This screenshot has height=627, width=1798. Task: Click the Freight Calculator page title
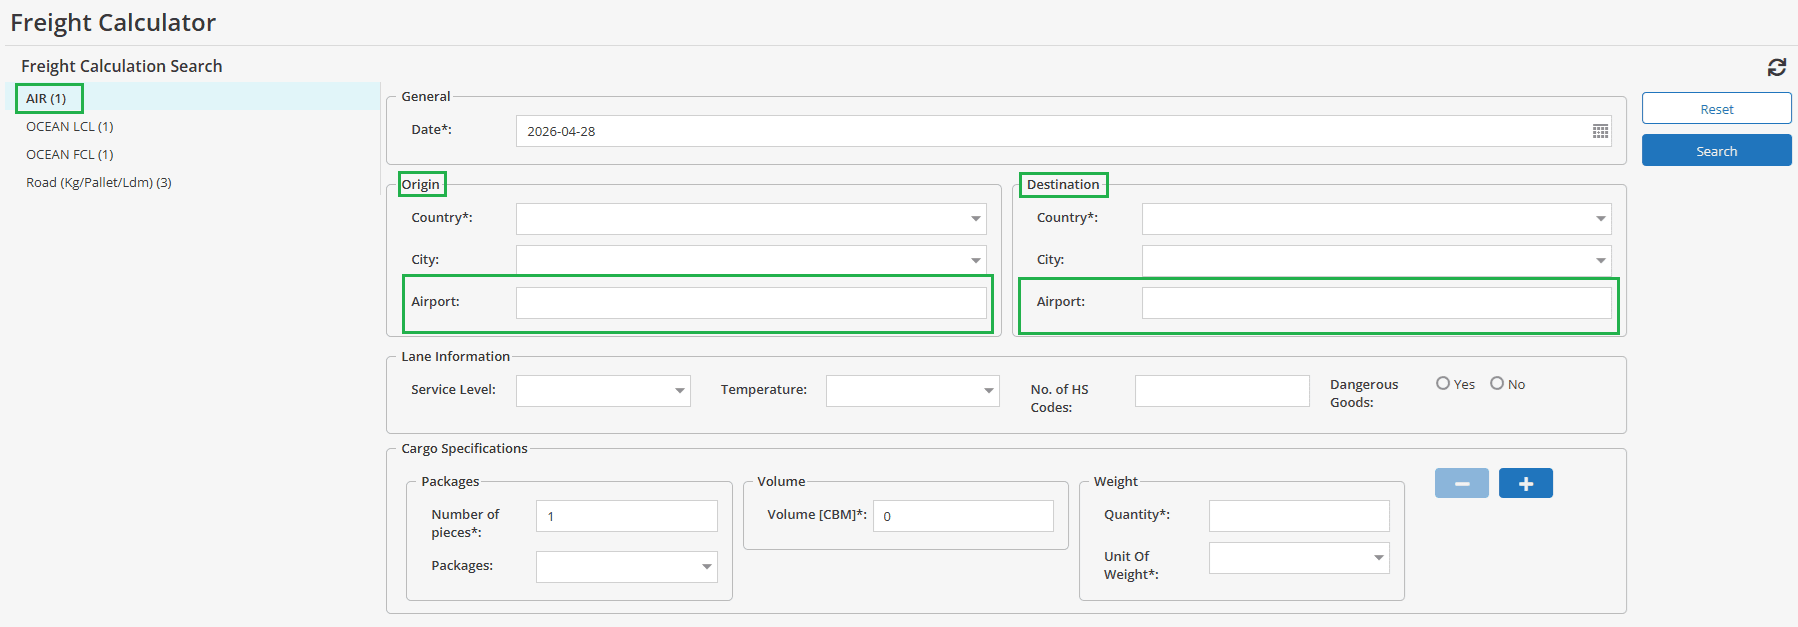tap(113, 22)
